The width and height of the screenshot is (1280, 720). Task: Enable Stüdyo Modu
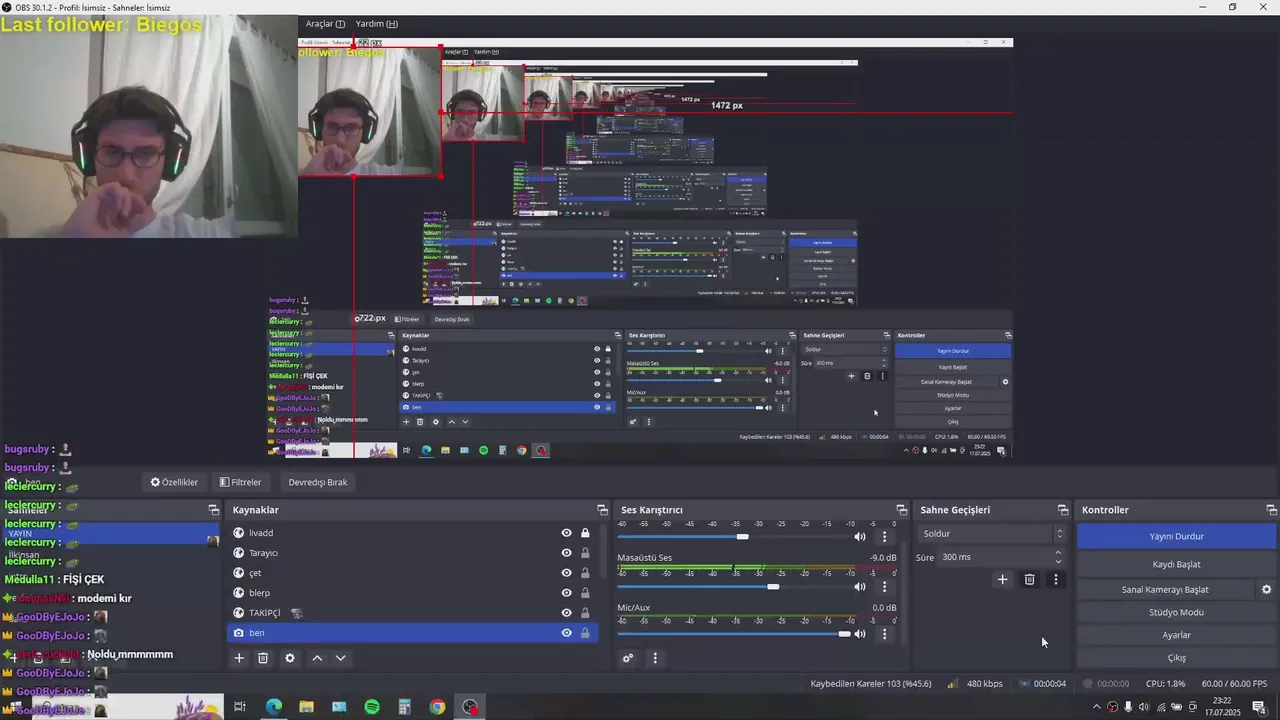click(x=1176, y=612)
